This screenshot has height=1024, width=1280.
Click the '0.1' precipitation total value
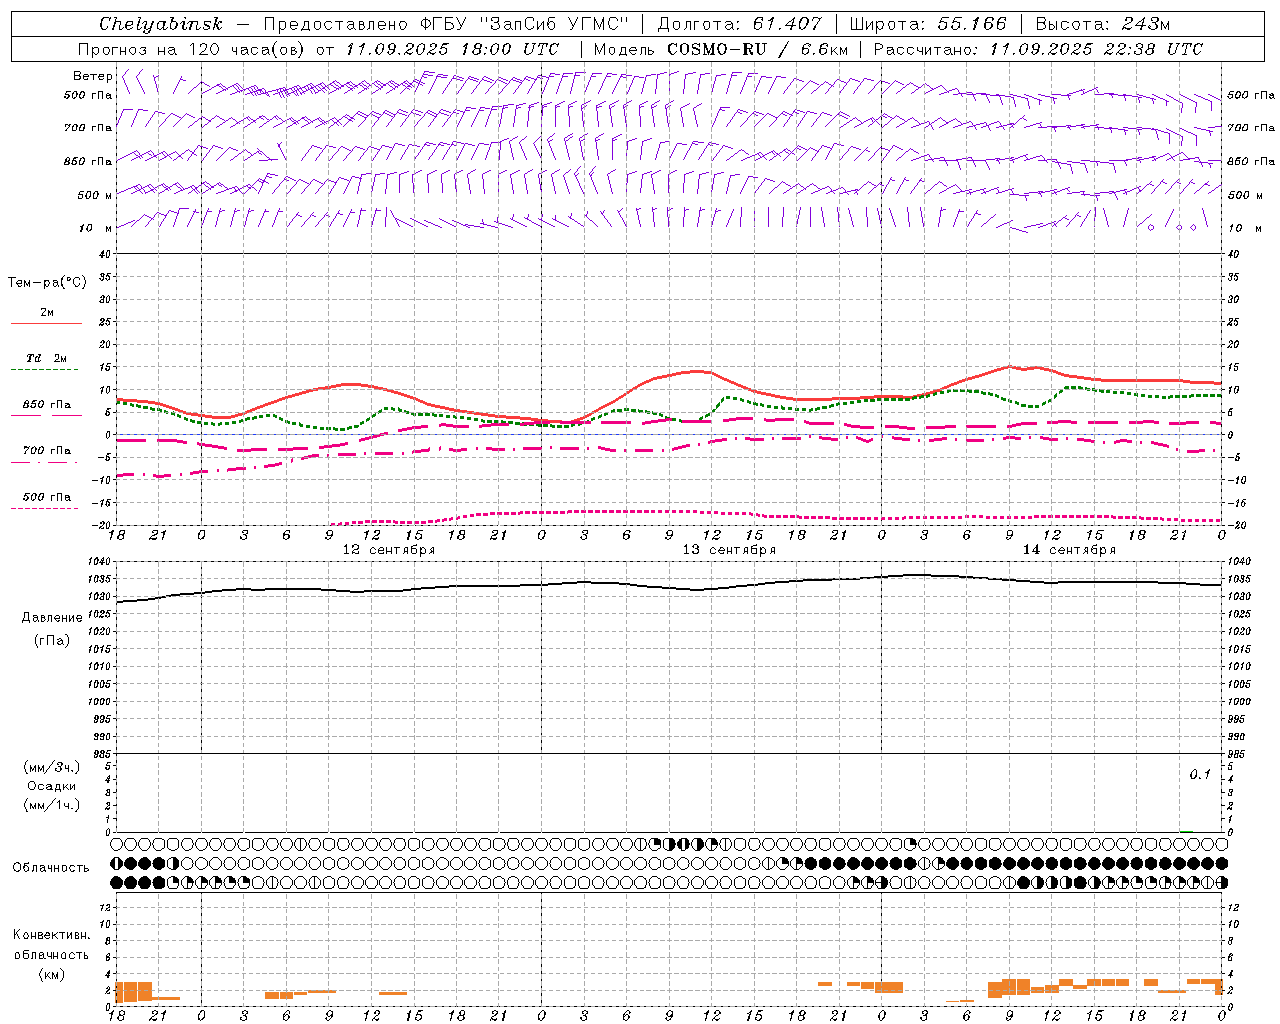point(1200,775)
